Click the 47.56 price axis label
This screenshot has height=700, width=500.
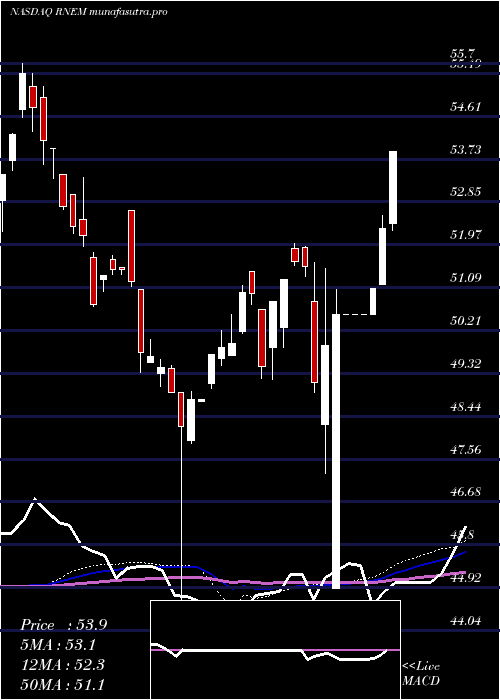465,450
